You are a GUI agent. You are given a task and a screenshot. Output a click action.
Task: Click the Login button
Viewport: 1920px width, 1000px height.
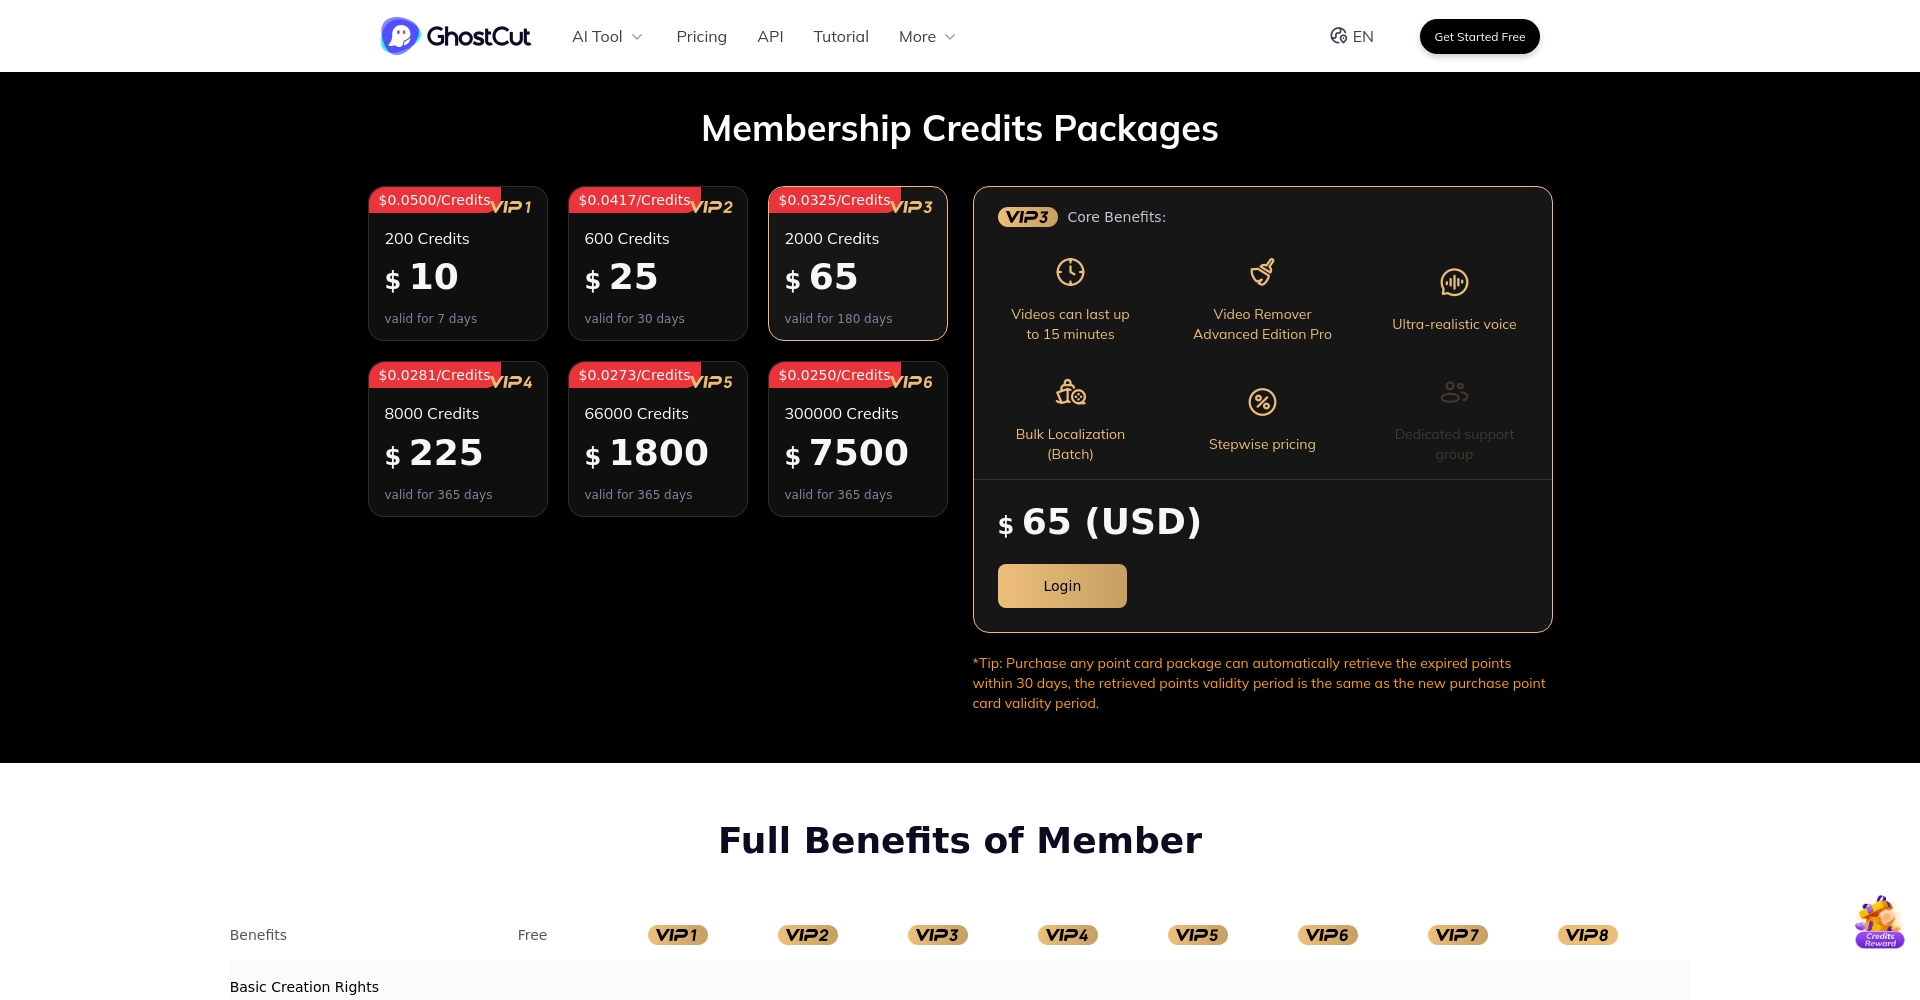pyautogui.click(x=1062, y=586)
